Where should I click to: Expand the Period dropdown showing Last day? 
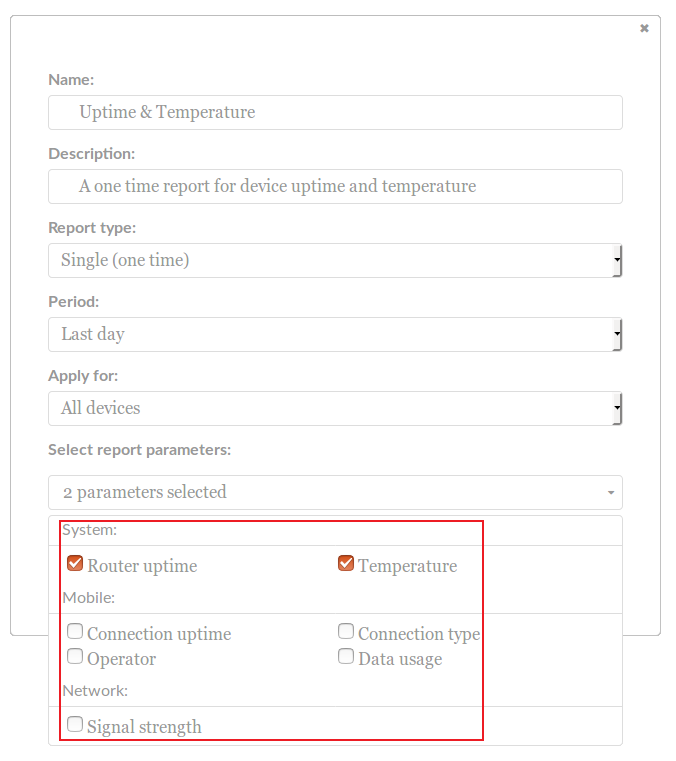[x=335, y=334]
